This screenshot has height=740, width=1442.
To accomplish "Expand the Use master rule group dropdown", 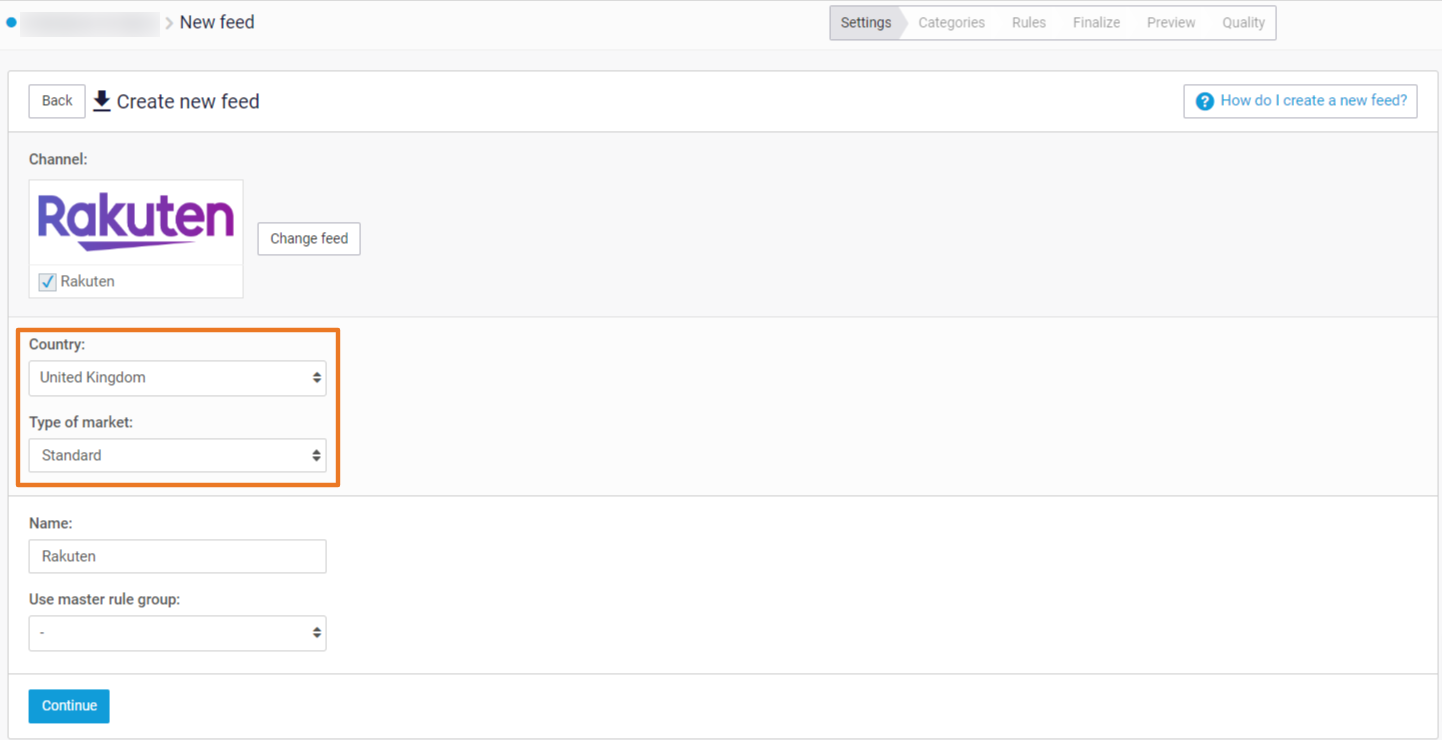I will (x=177, y=633).
